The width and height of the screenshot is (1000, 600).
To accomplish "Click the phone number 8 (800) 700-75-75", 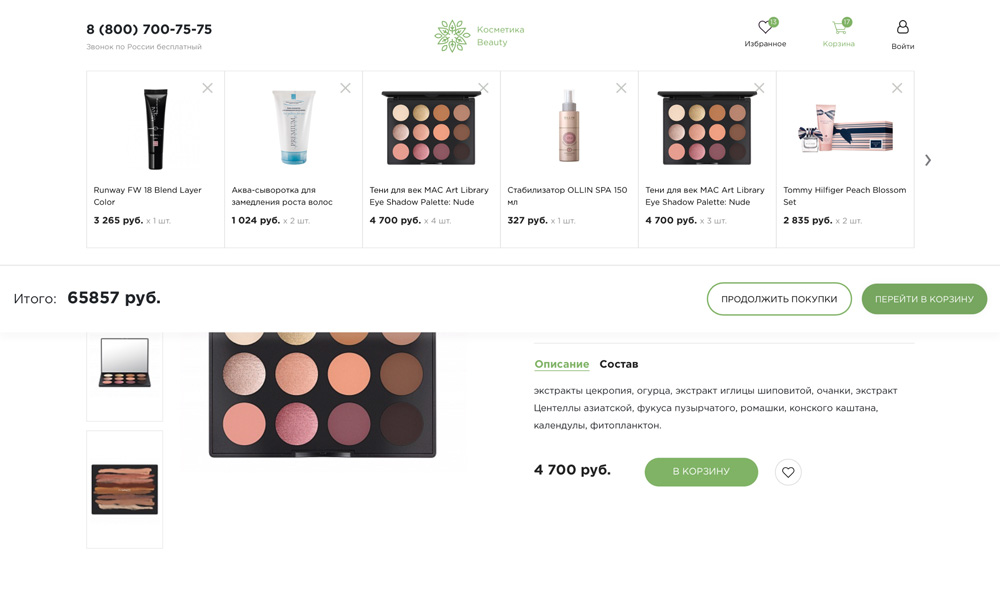I will coord(149,30).
